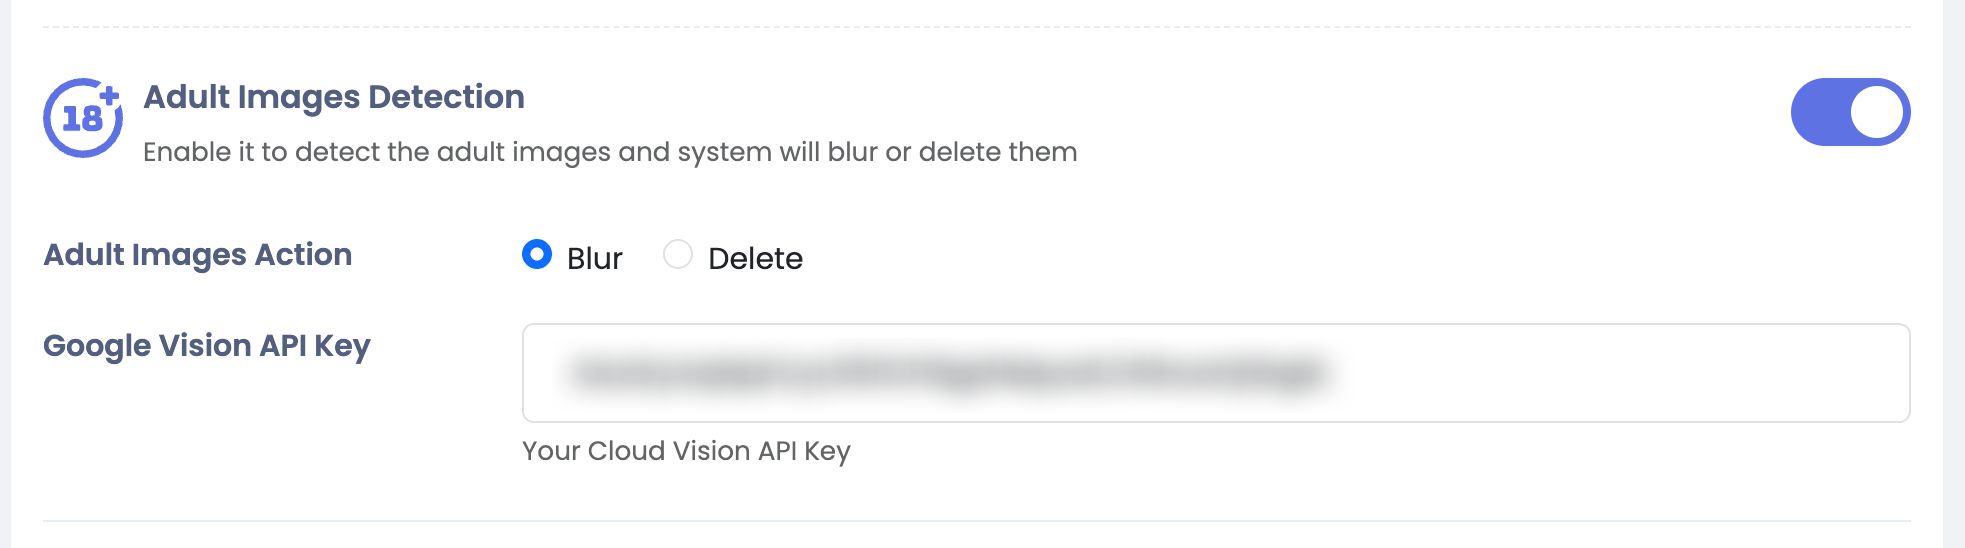The height and width of the screenshot is (548, 1965).
Task: Click the Adult Images Detection heading
Action: tap(334, 97)
